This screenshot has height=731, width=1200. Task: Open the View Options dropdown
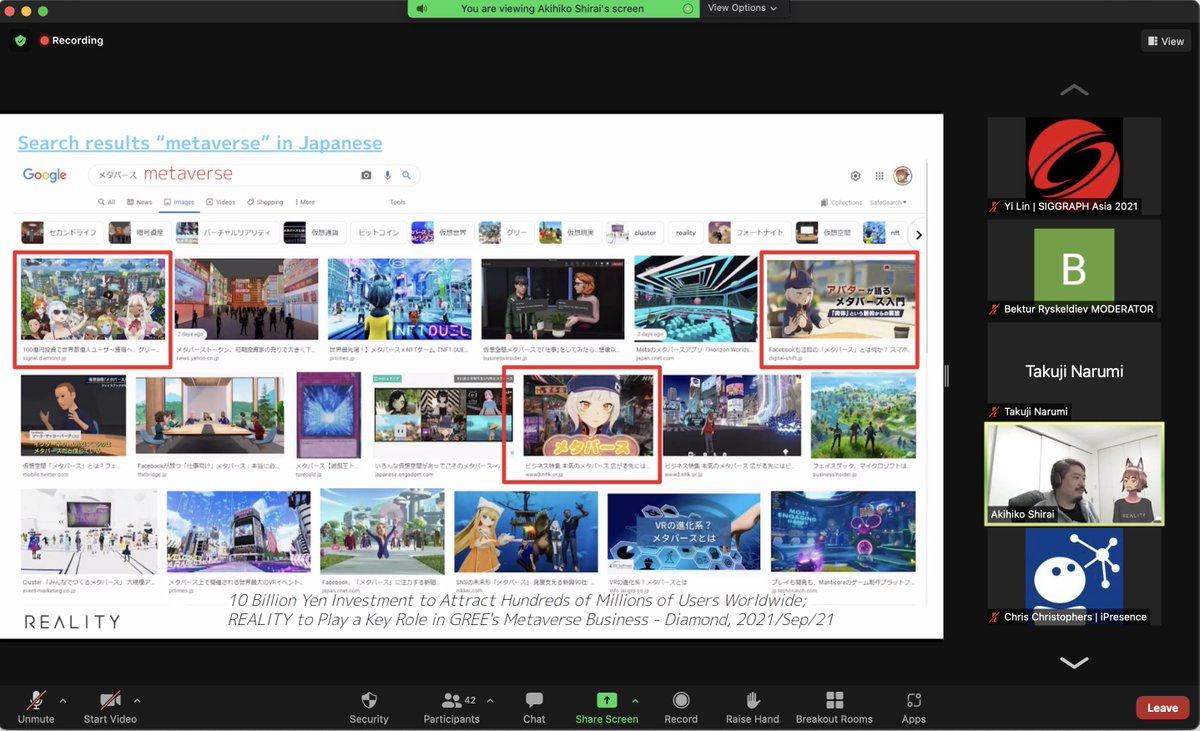tap(743, 8)
